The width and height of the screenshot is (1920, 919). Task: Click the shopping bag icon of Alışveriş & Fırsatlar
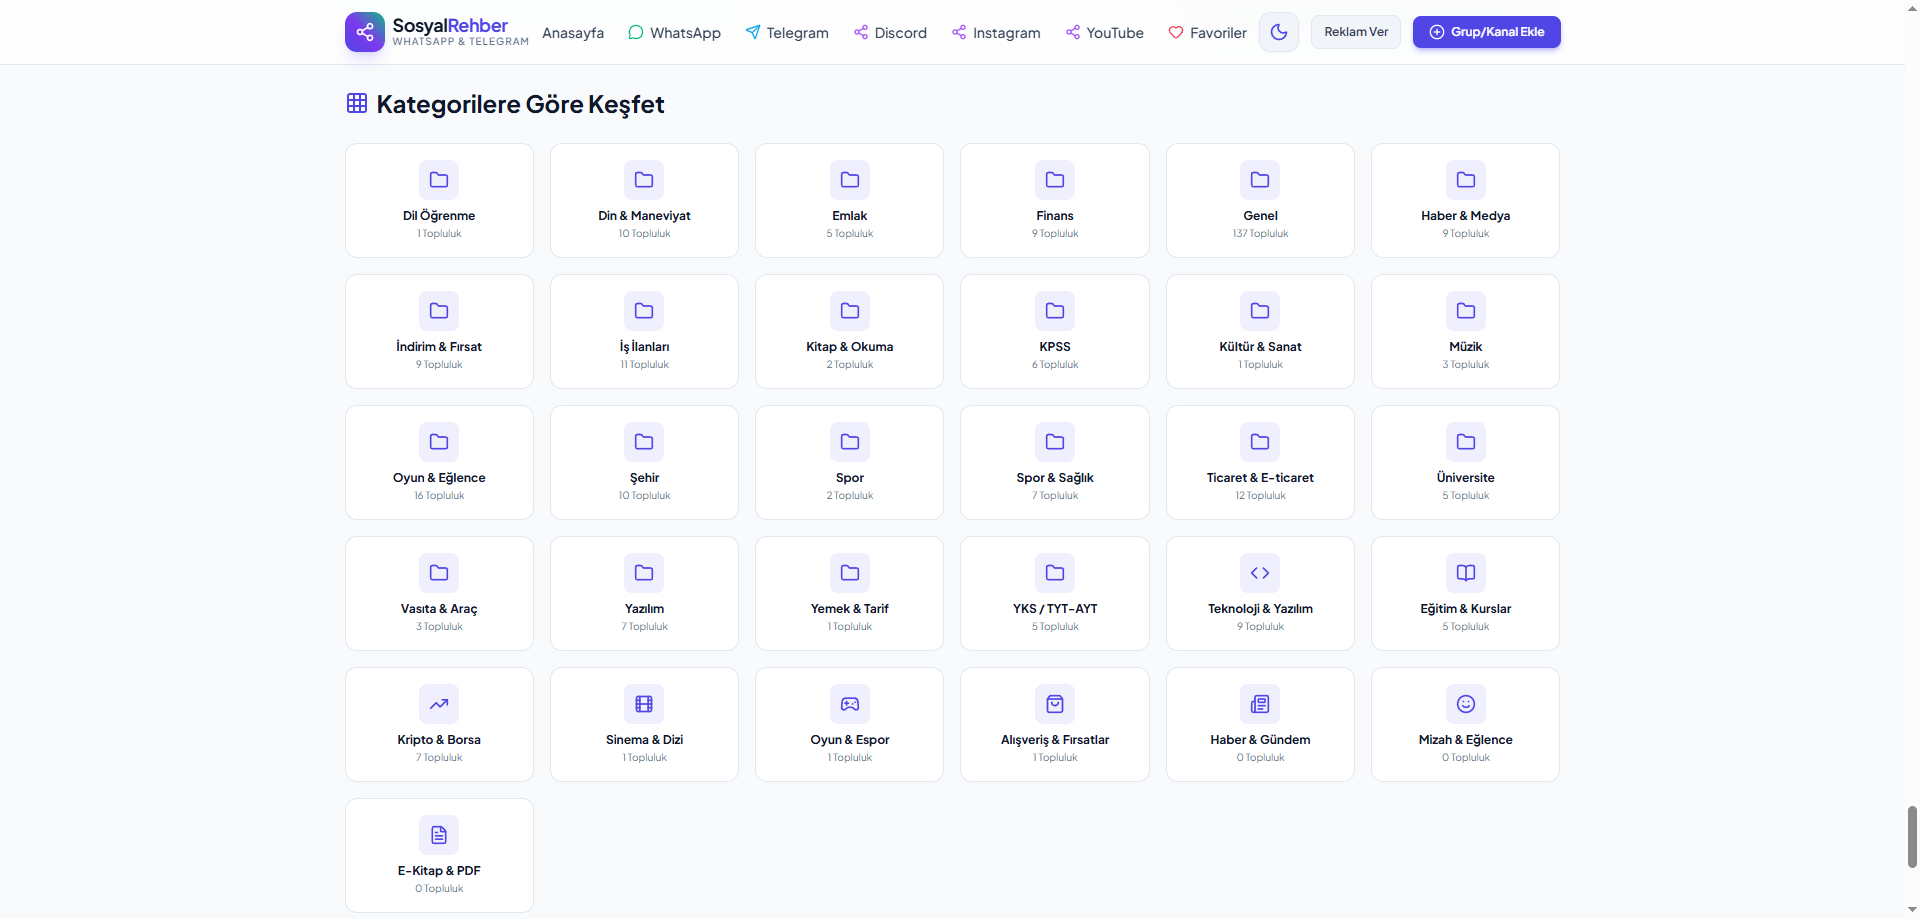(1055, 704)
